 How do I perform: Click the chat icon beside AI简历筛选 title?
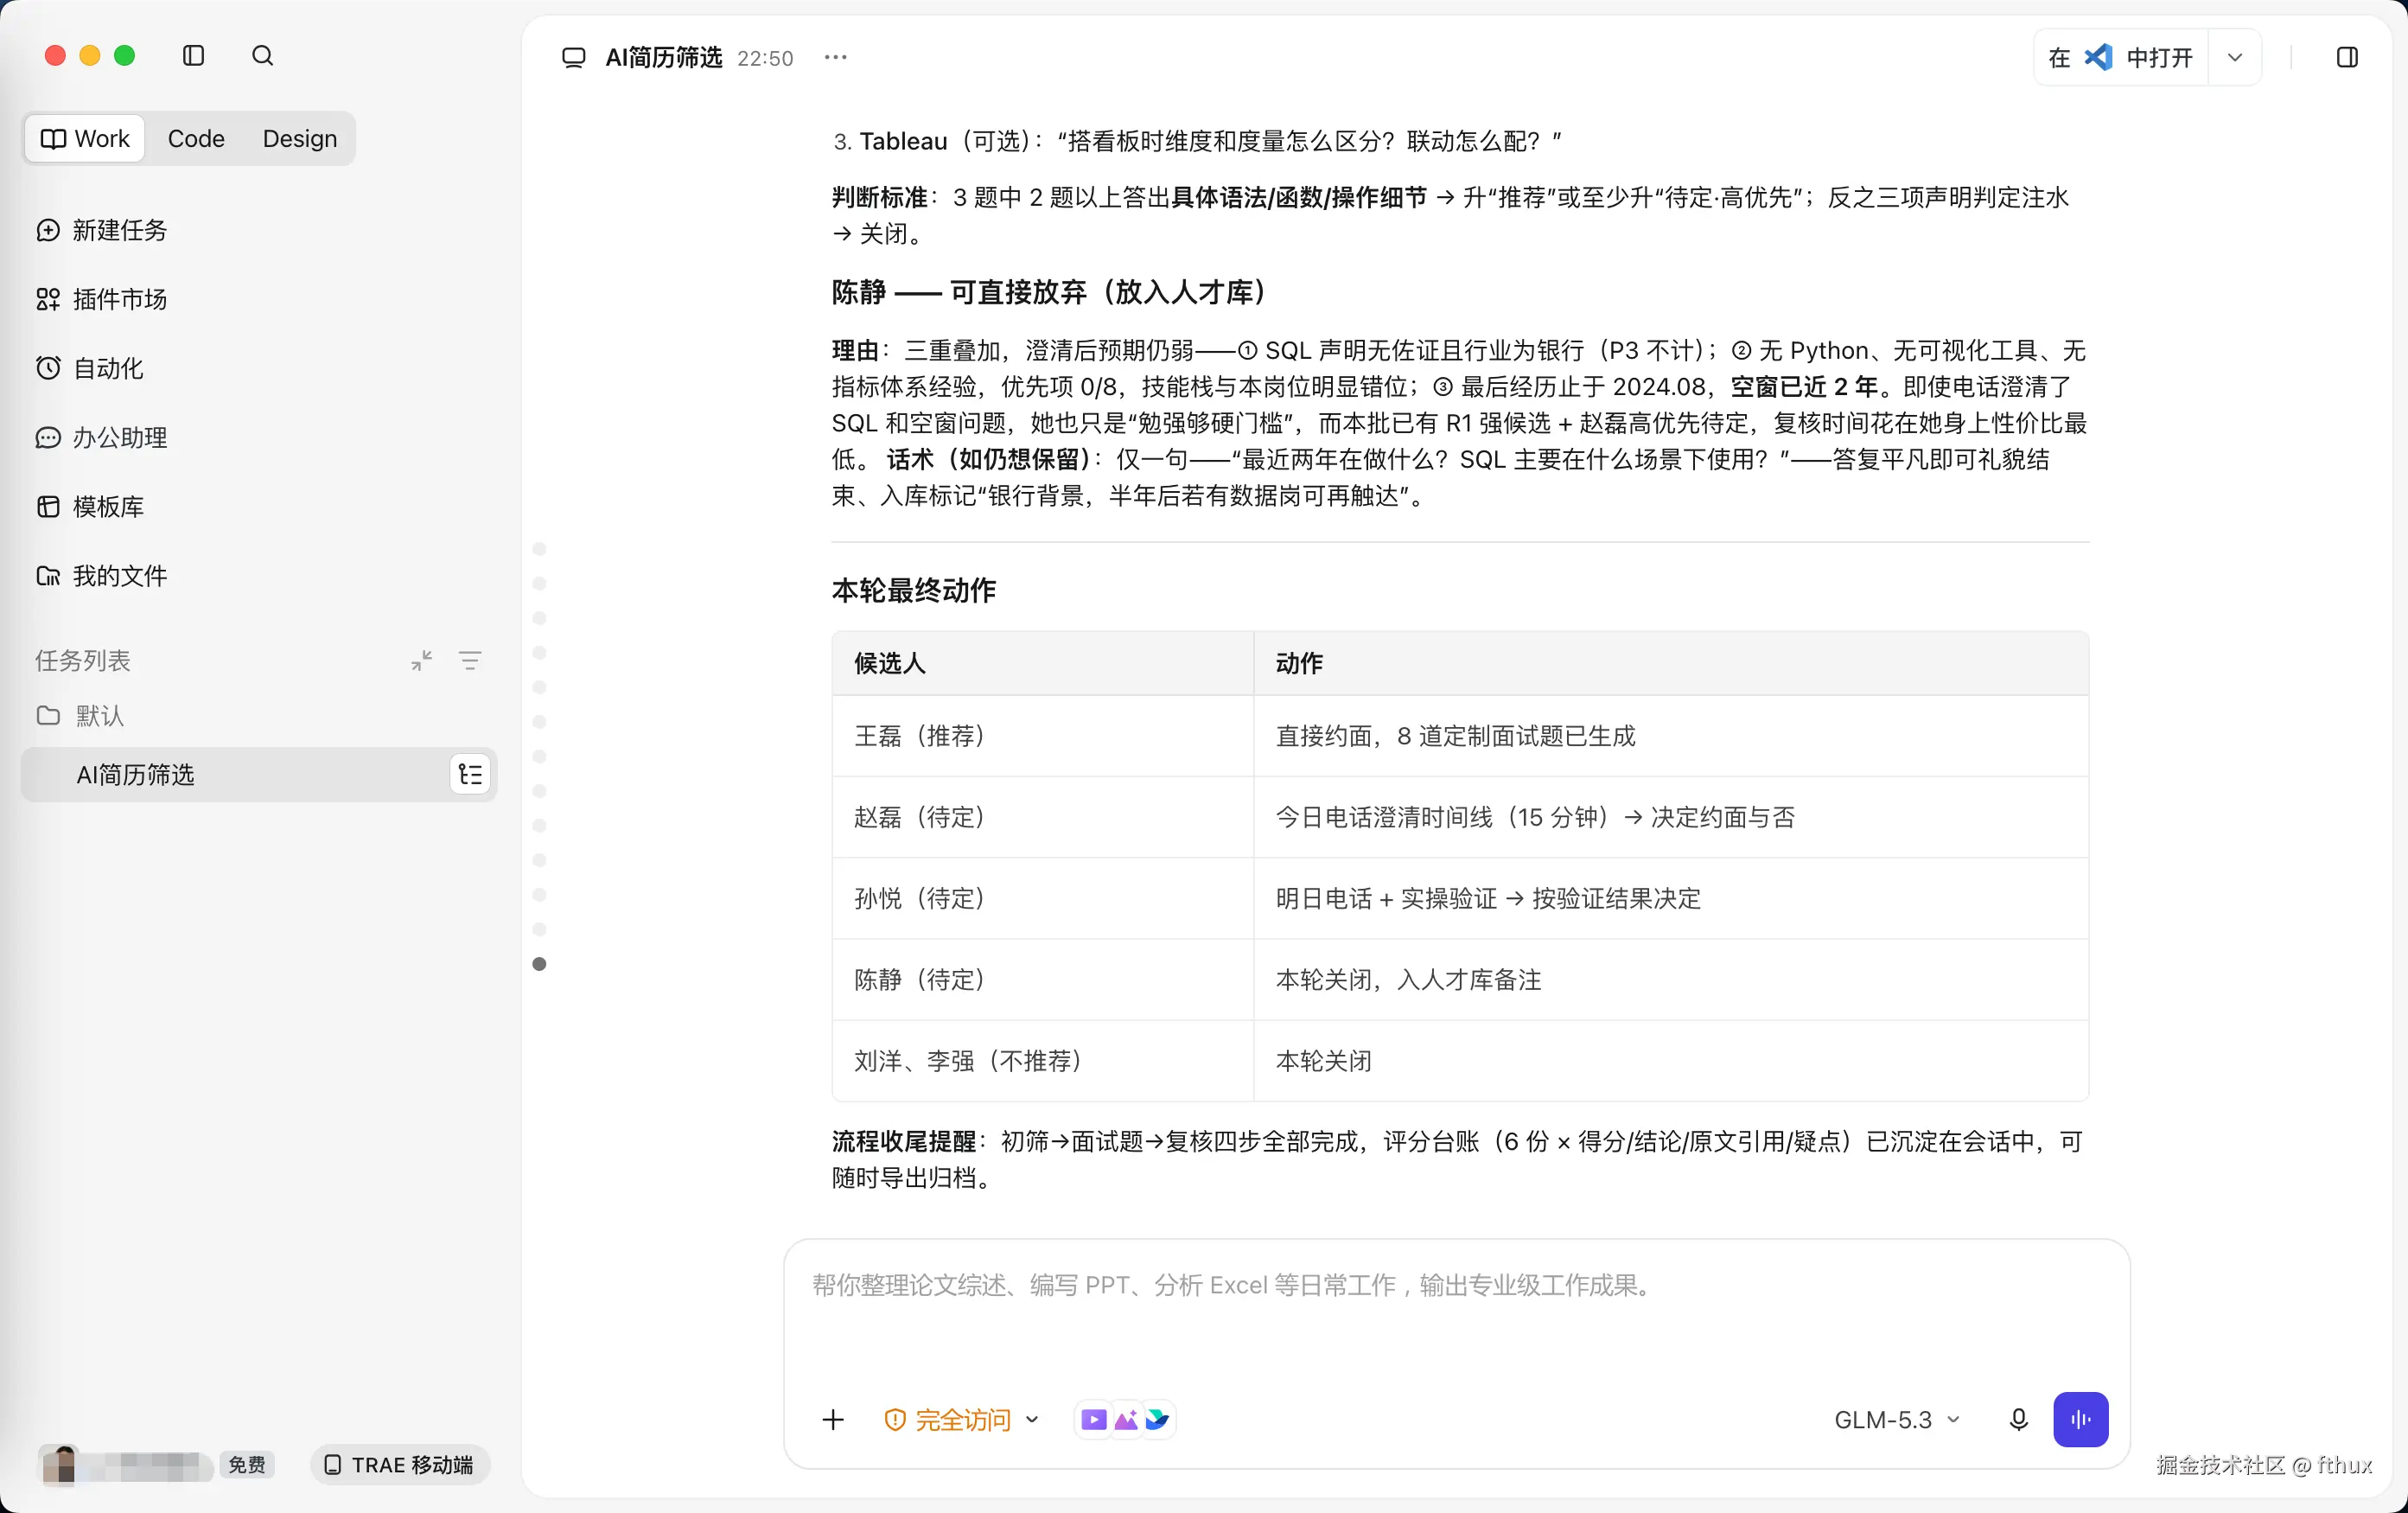[x=573, y=58]
